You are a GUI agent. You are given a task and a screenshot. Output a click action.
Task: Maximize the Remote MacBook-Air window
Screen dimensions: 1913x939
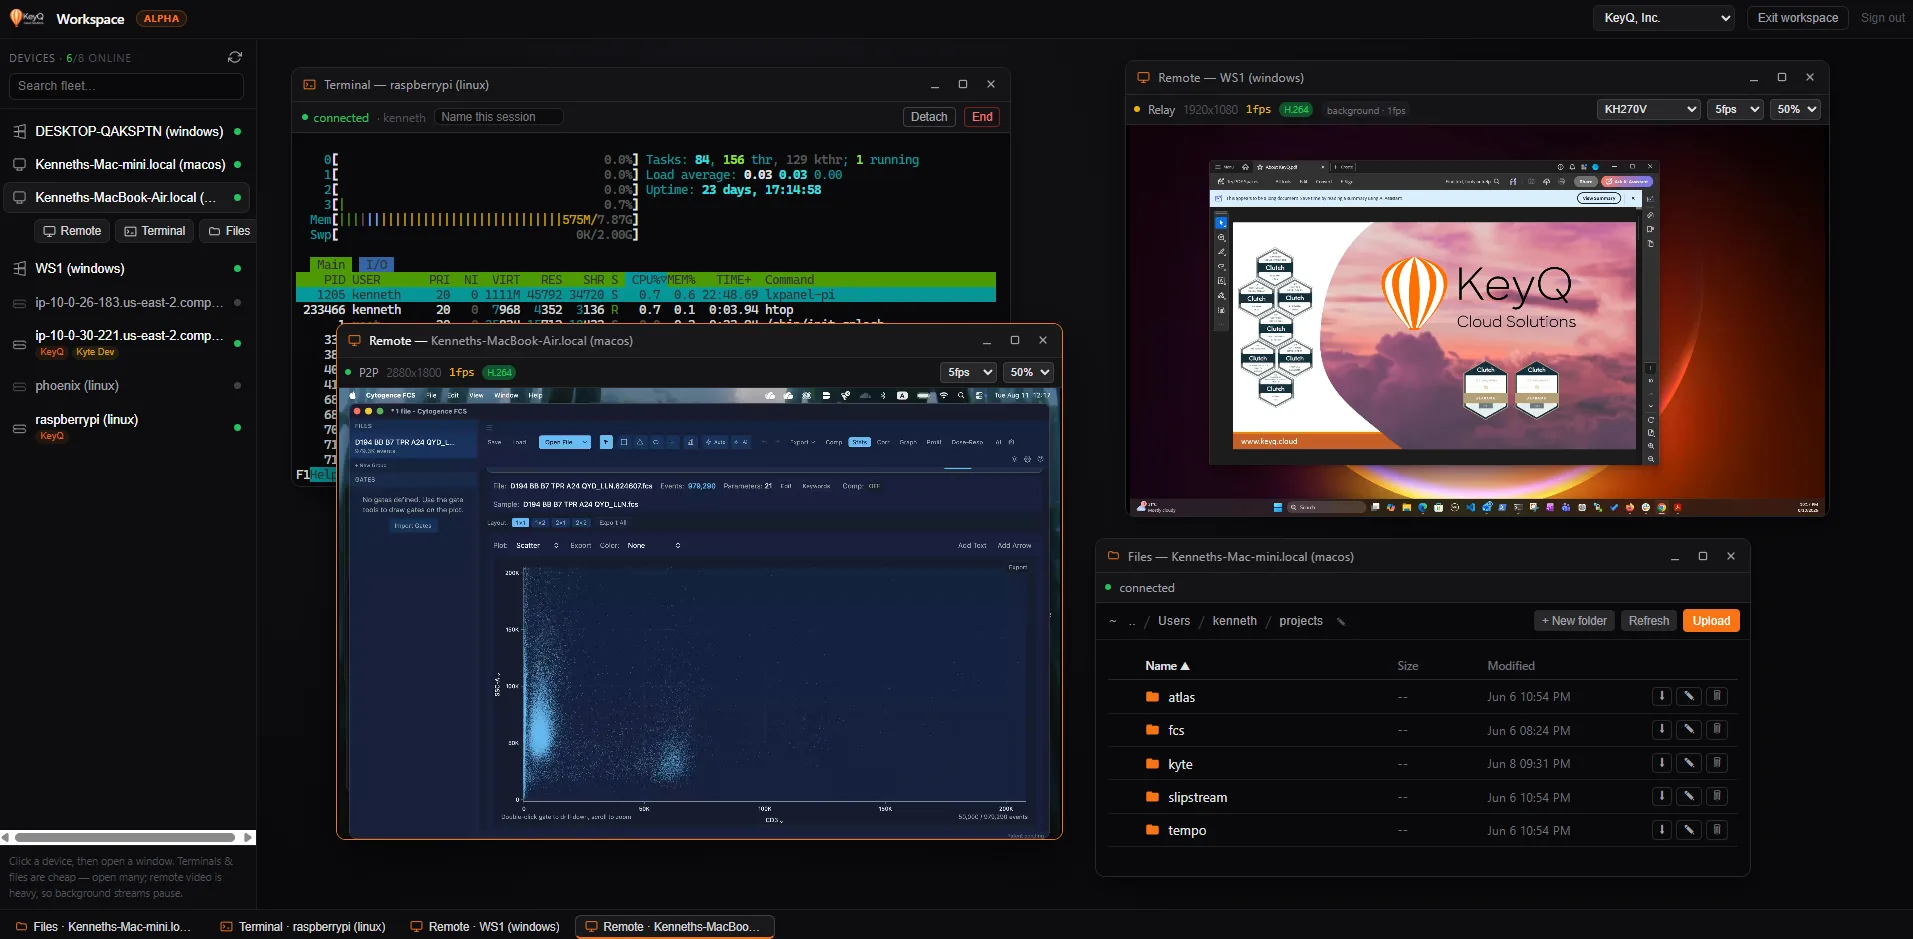coord(1015,340)
